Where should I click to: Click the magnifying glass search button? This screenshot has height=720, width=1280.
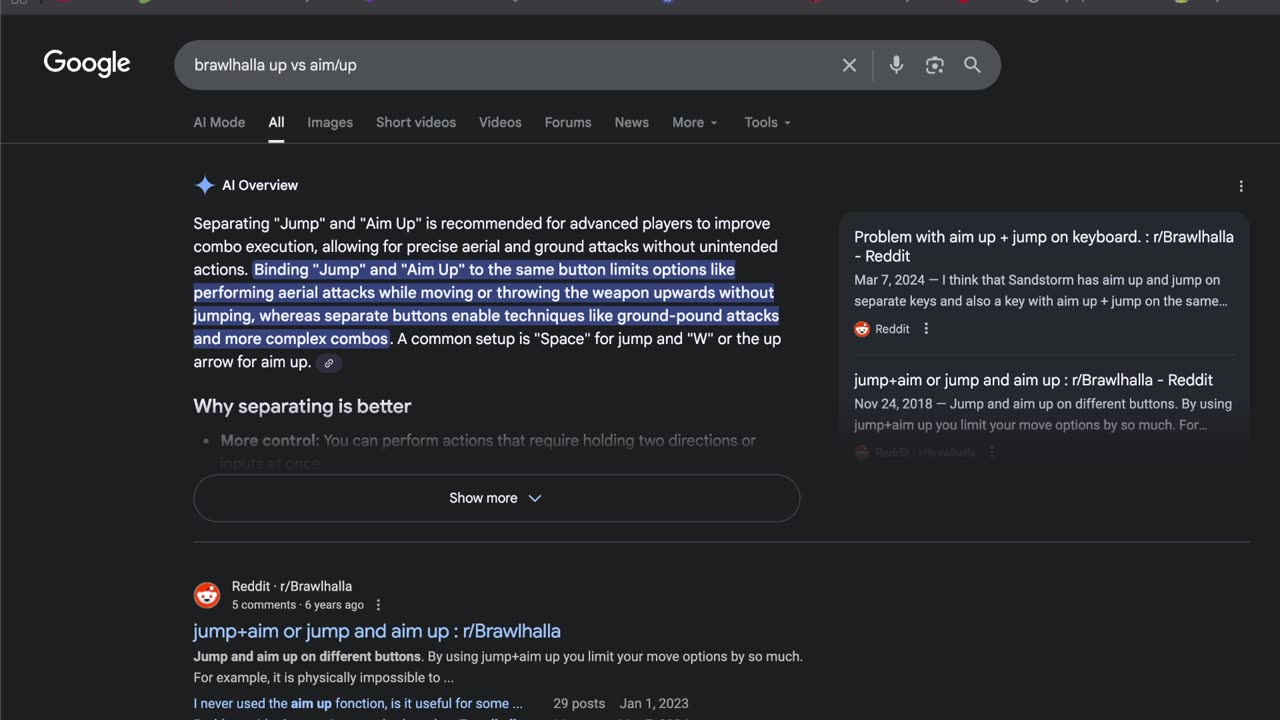972,65
